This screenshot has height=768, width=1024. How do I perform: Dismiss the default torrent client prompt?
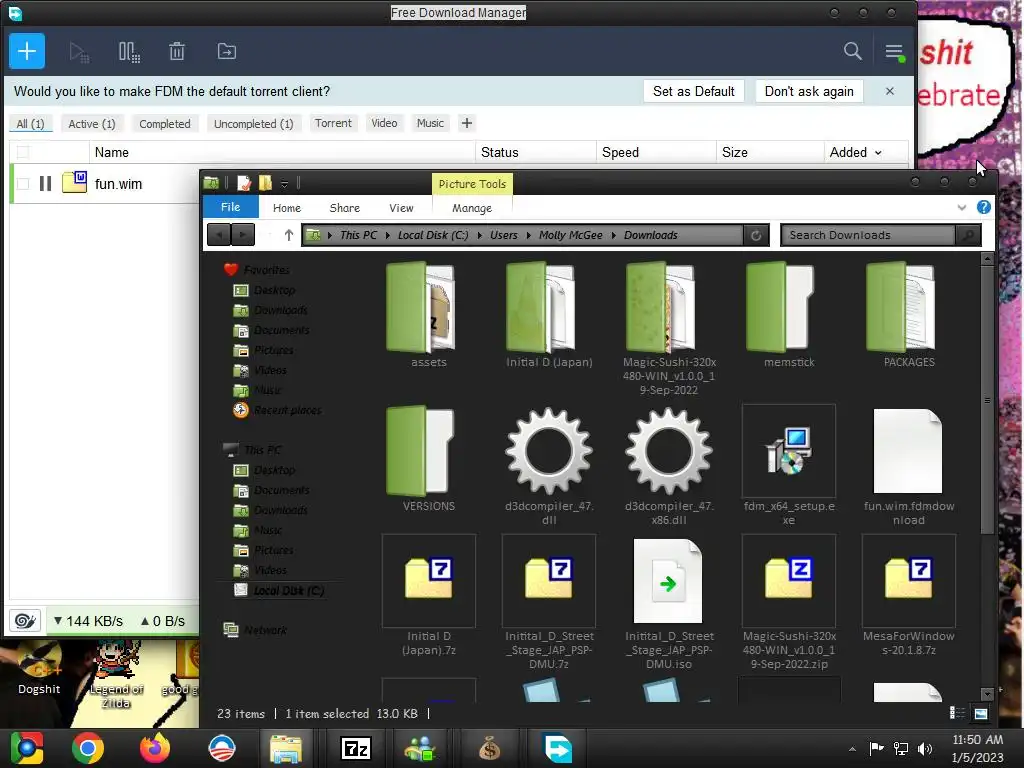pos(889,91)
